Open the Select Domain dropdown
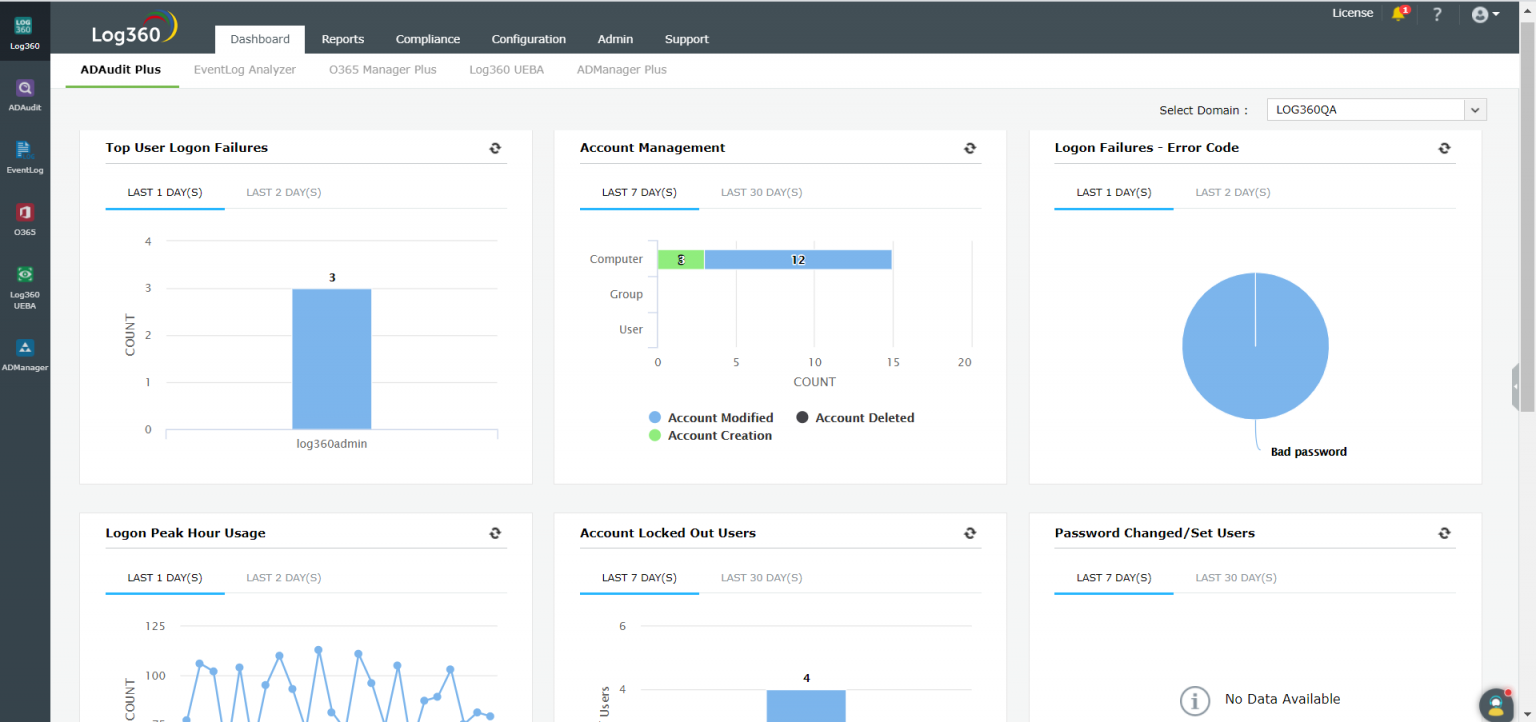 tap(1376, 110)
